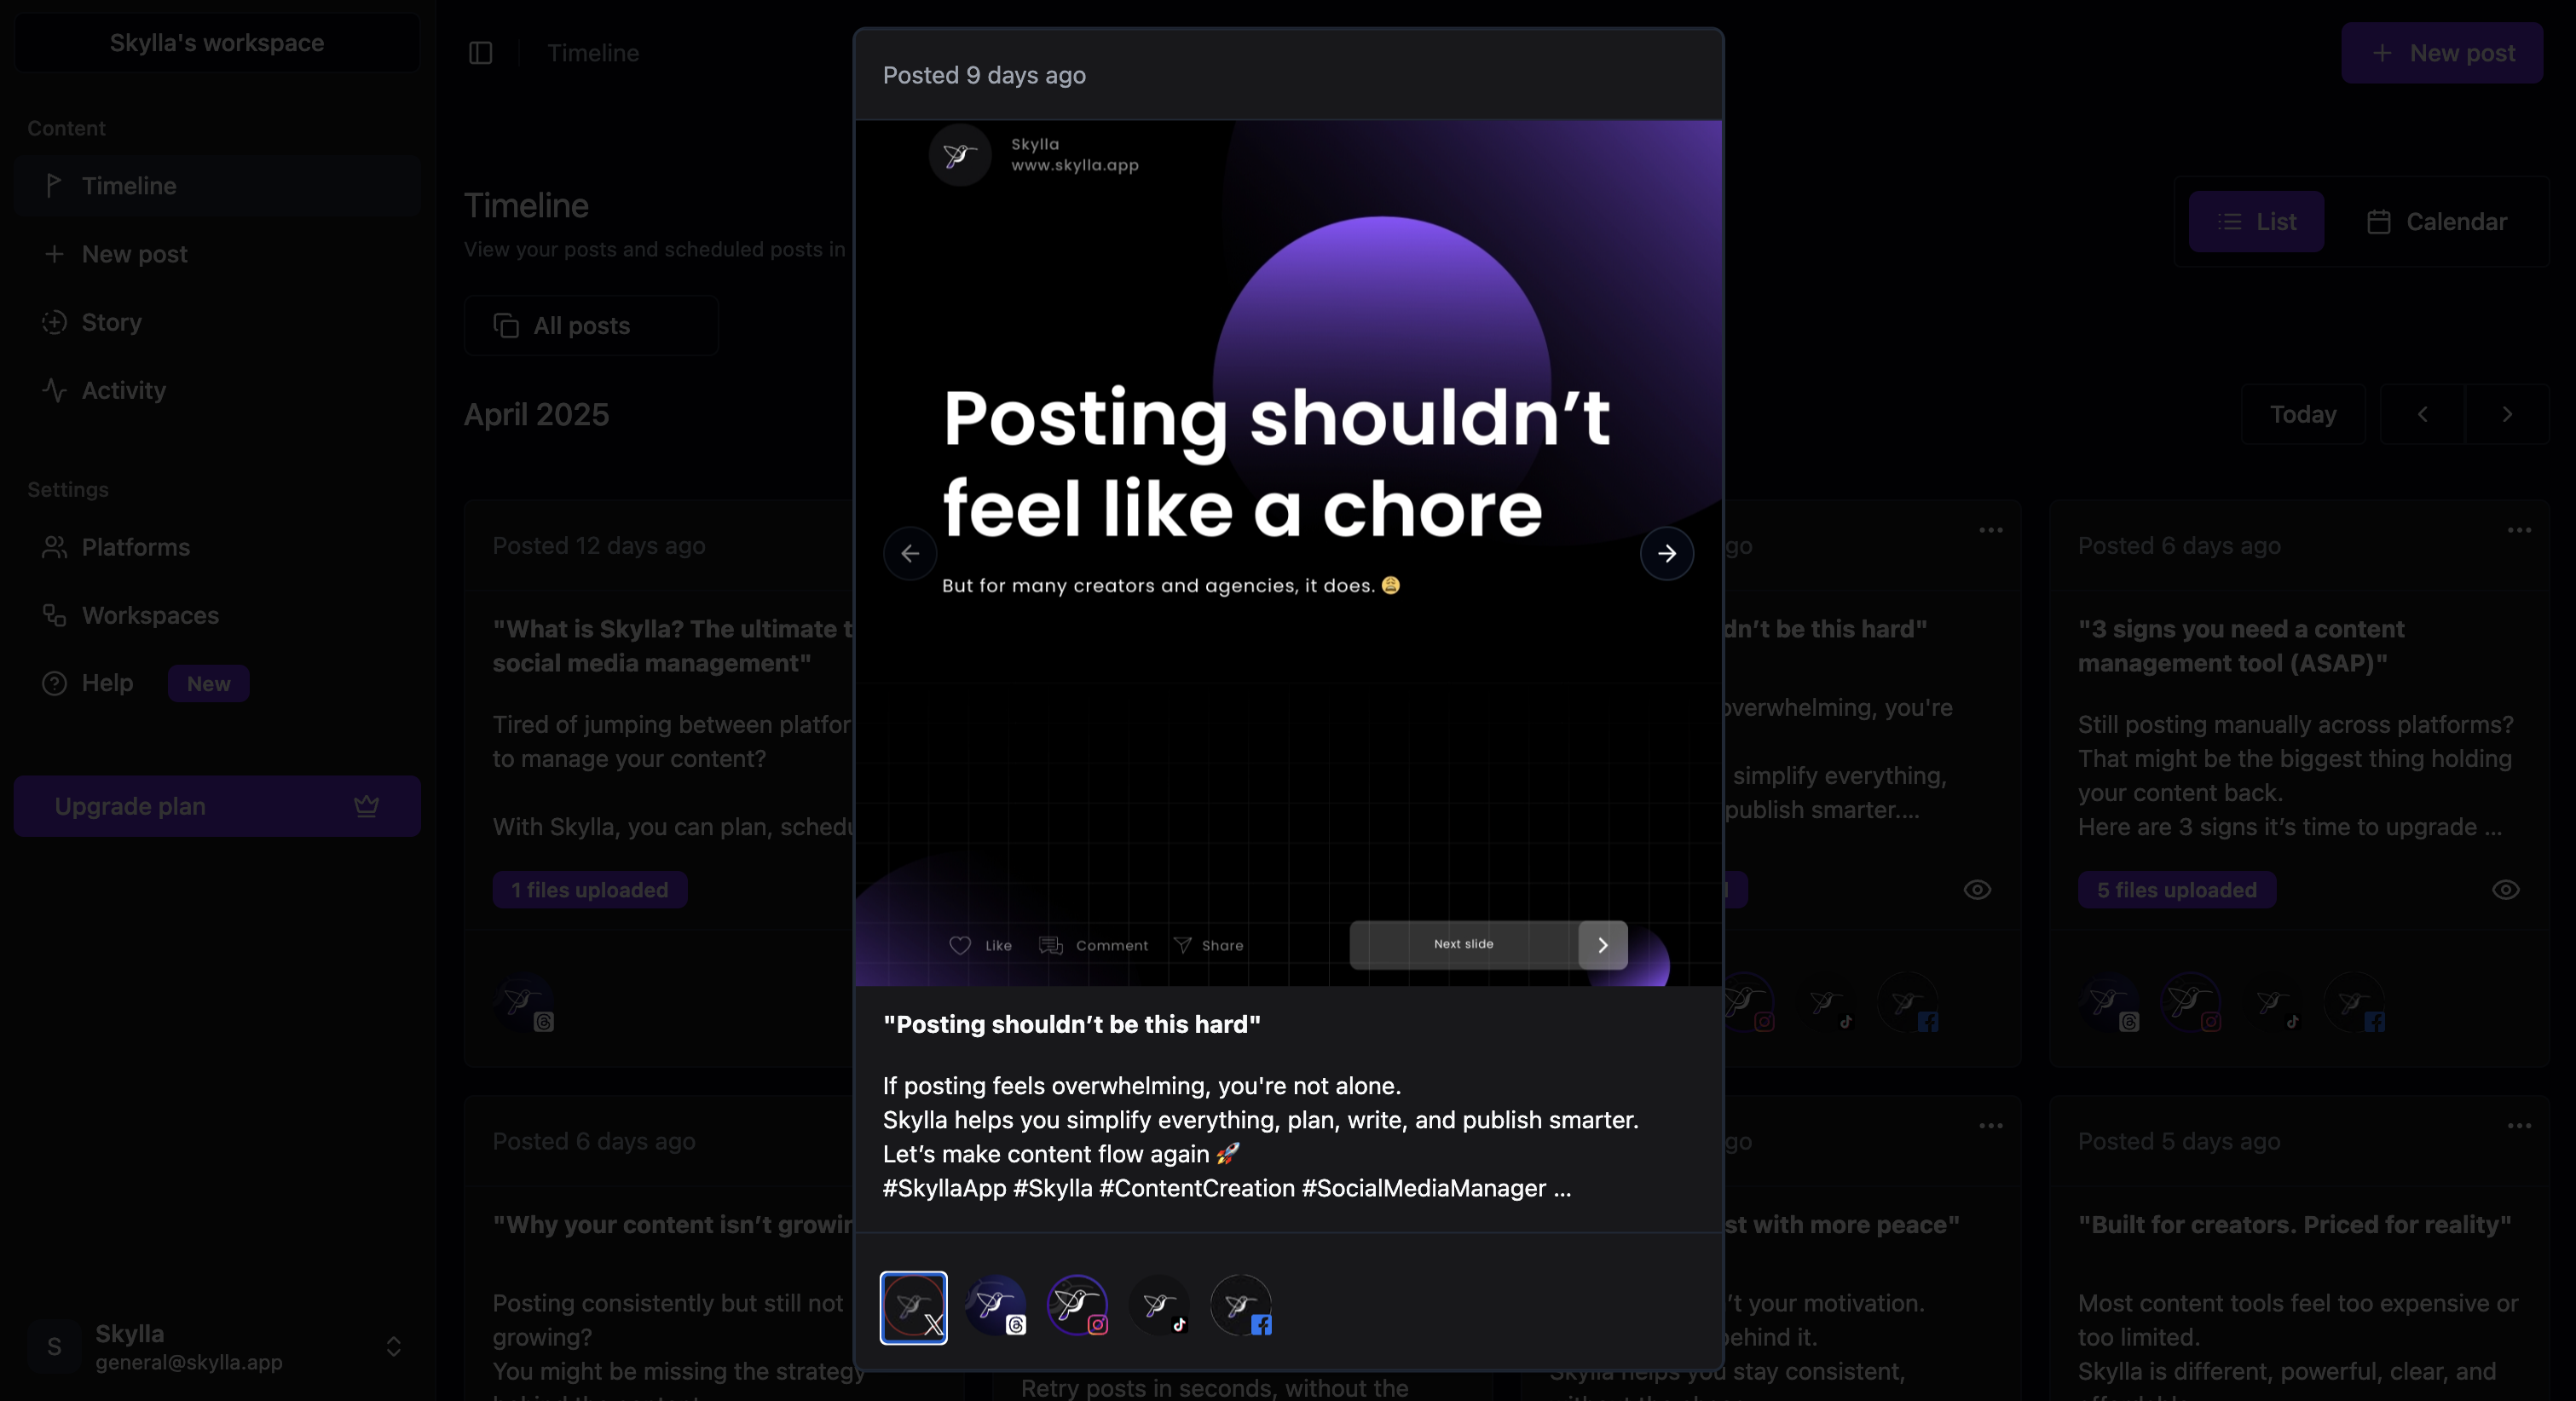This screenshot has width=2576, height=1401.
Task: Click the crown icon on Upgrade plan
Action: (x=367, y=806)
